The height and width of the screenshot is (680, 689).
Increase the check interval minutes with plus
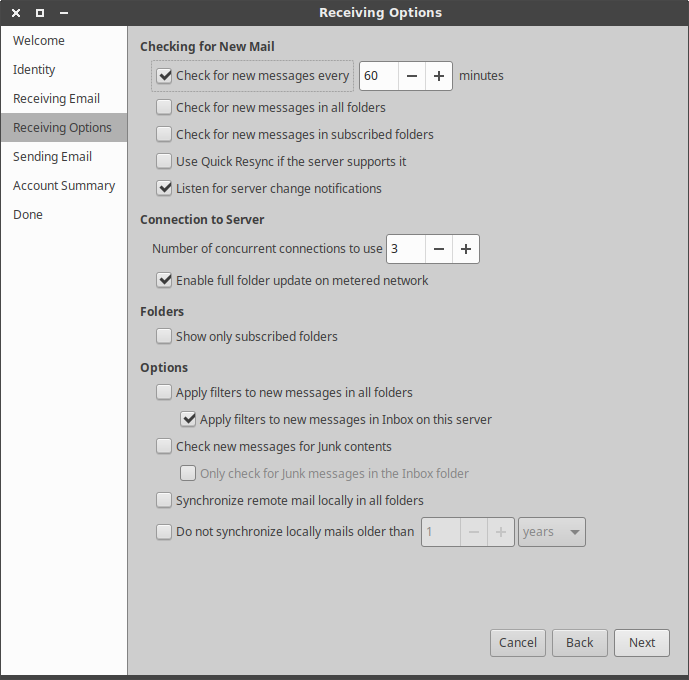point(439,76)
